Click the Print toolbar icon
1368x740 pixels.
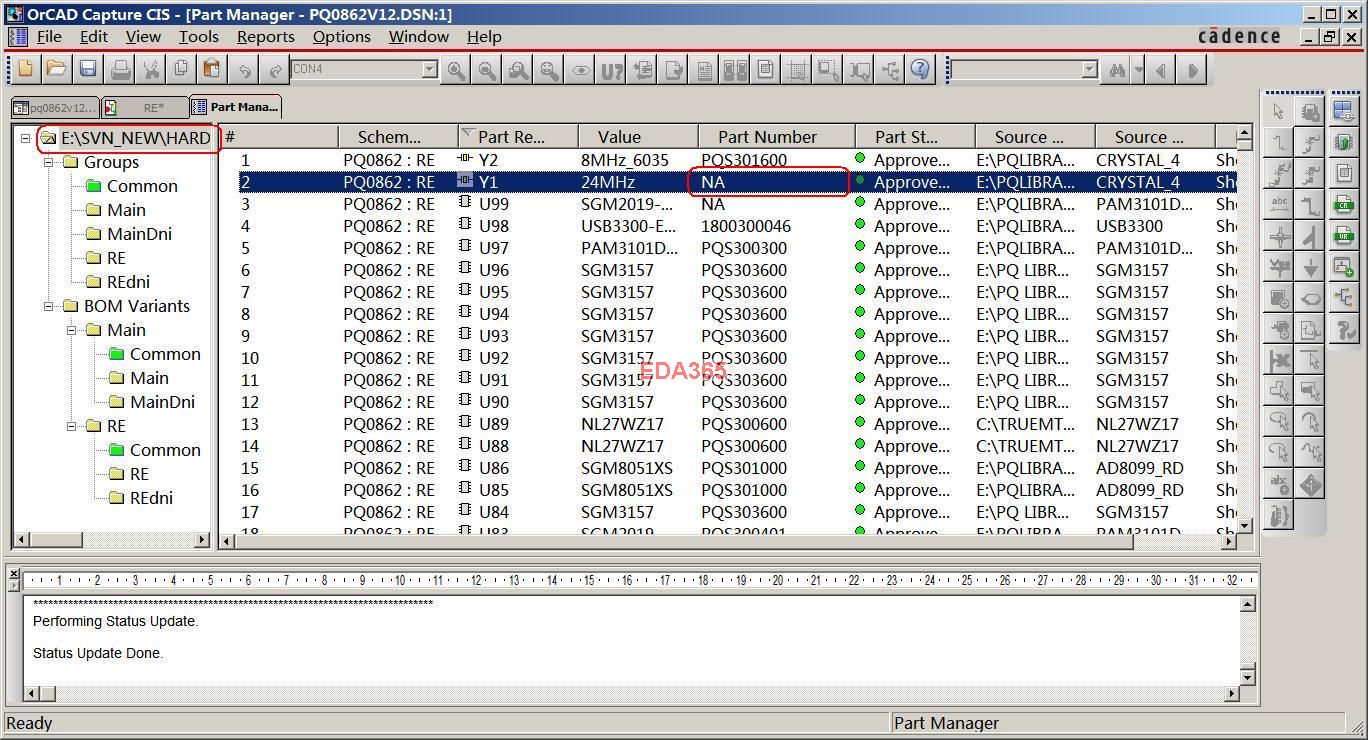tap(120, 69)
